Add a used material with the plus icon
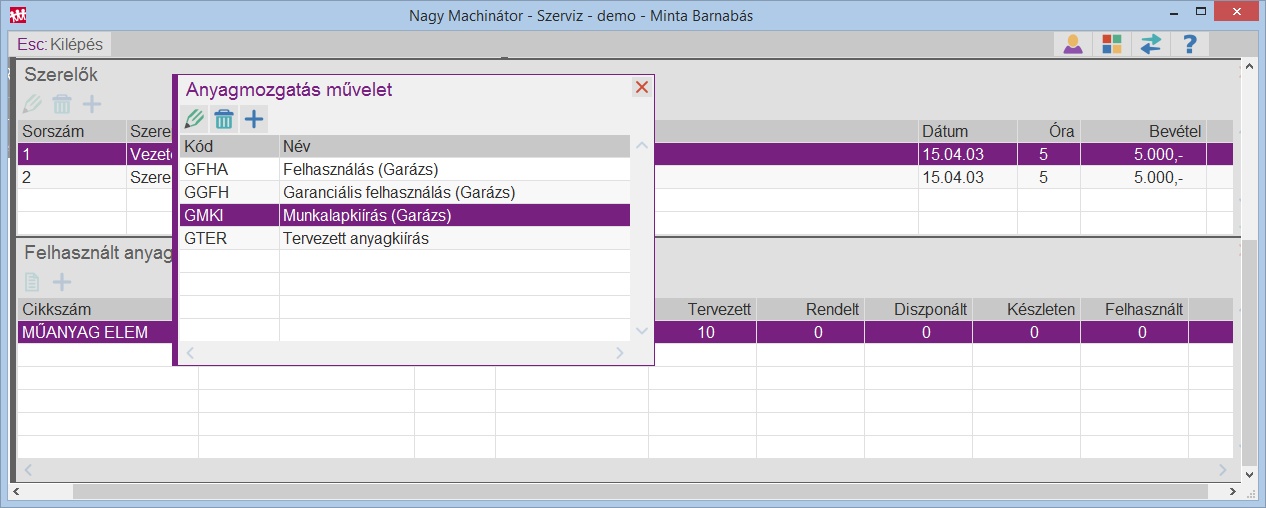Viewport: 1266px width, 508px height. pyautogui.click(x=62, y=283)
